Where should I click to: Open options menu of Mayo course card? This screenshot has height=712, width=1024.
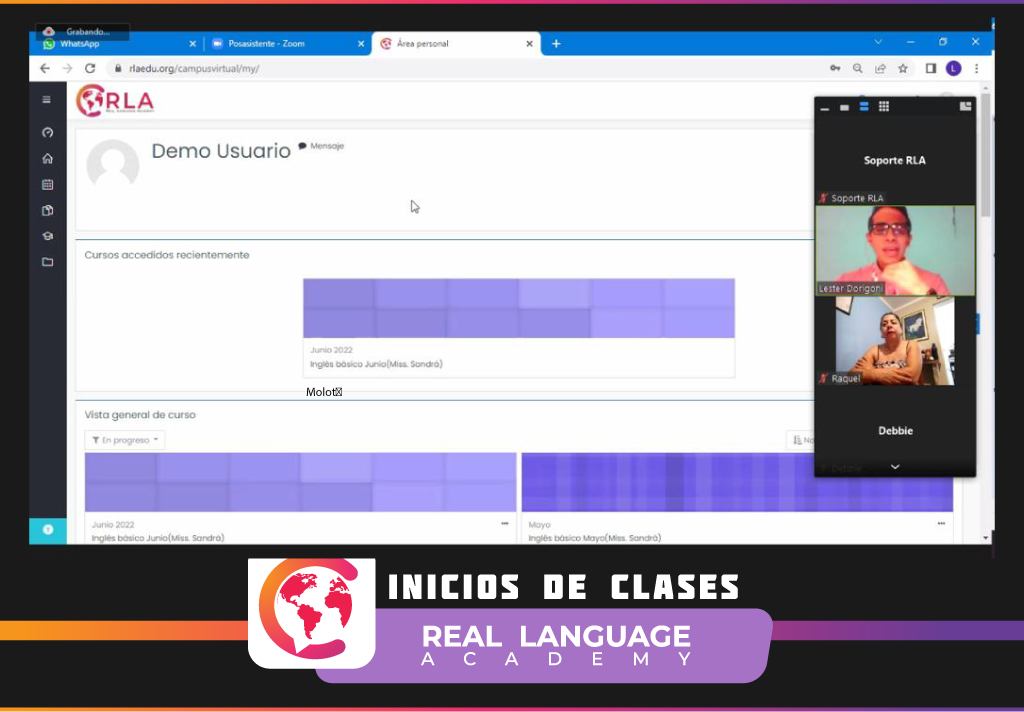click(941, 524)
